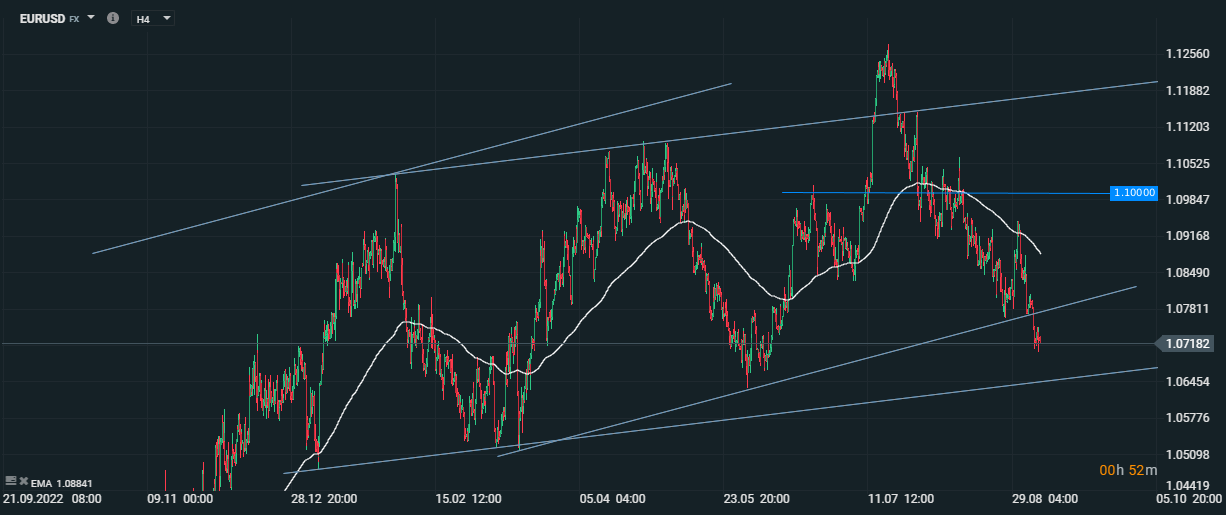Click the EURUSD symbol name
The width and height of the screenshot is (1226, 515).
[x=42, y=18]
